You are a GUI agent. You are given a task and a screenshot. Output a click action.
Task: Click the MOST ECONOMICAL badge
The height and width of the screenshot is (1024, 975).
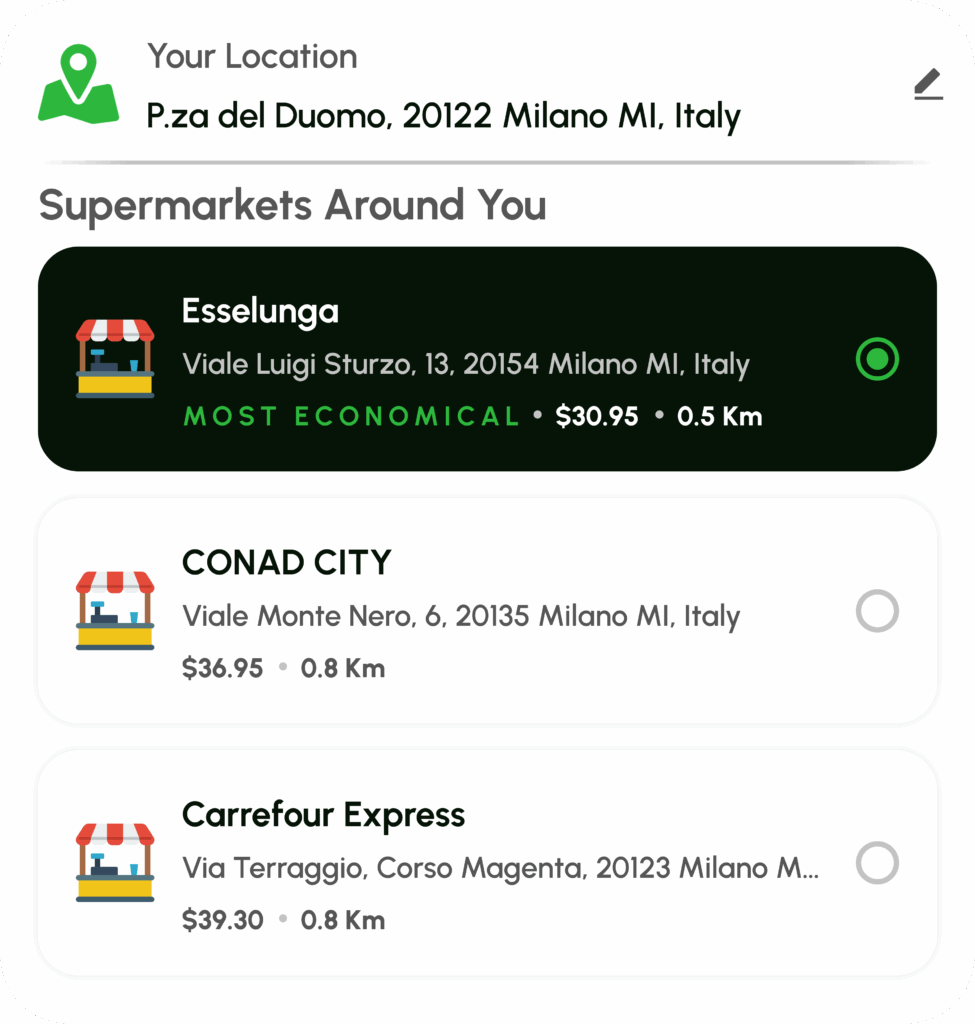coord(350,417)
